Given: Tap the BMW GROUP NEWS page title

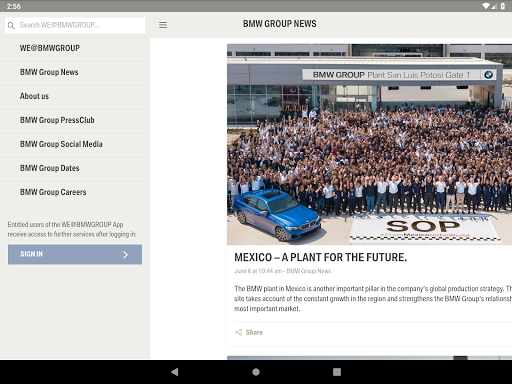Looking at the screenshot, I should pyautogui.click(x=280, y=24).
